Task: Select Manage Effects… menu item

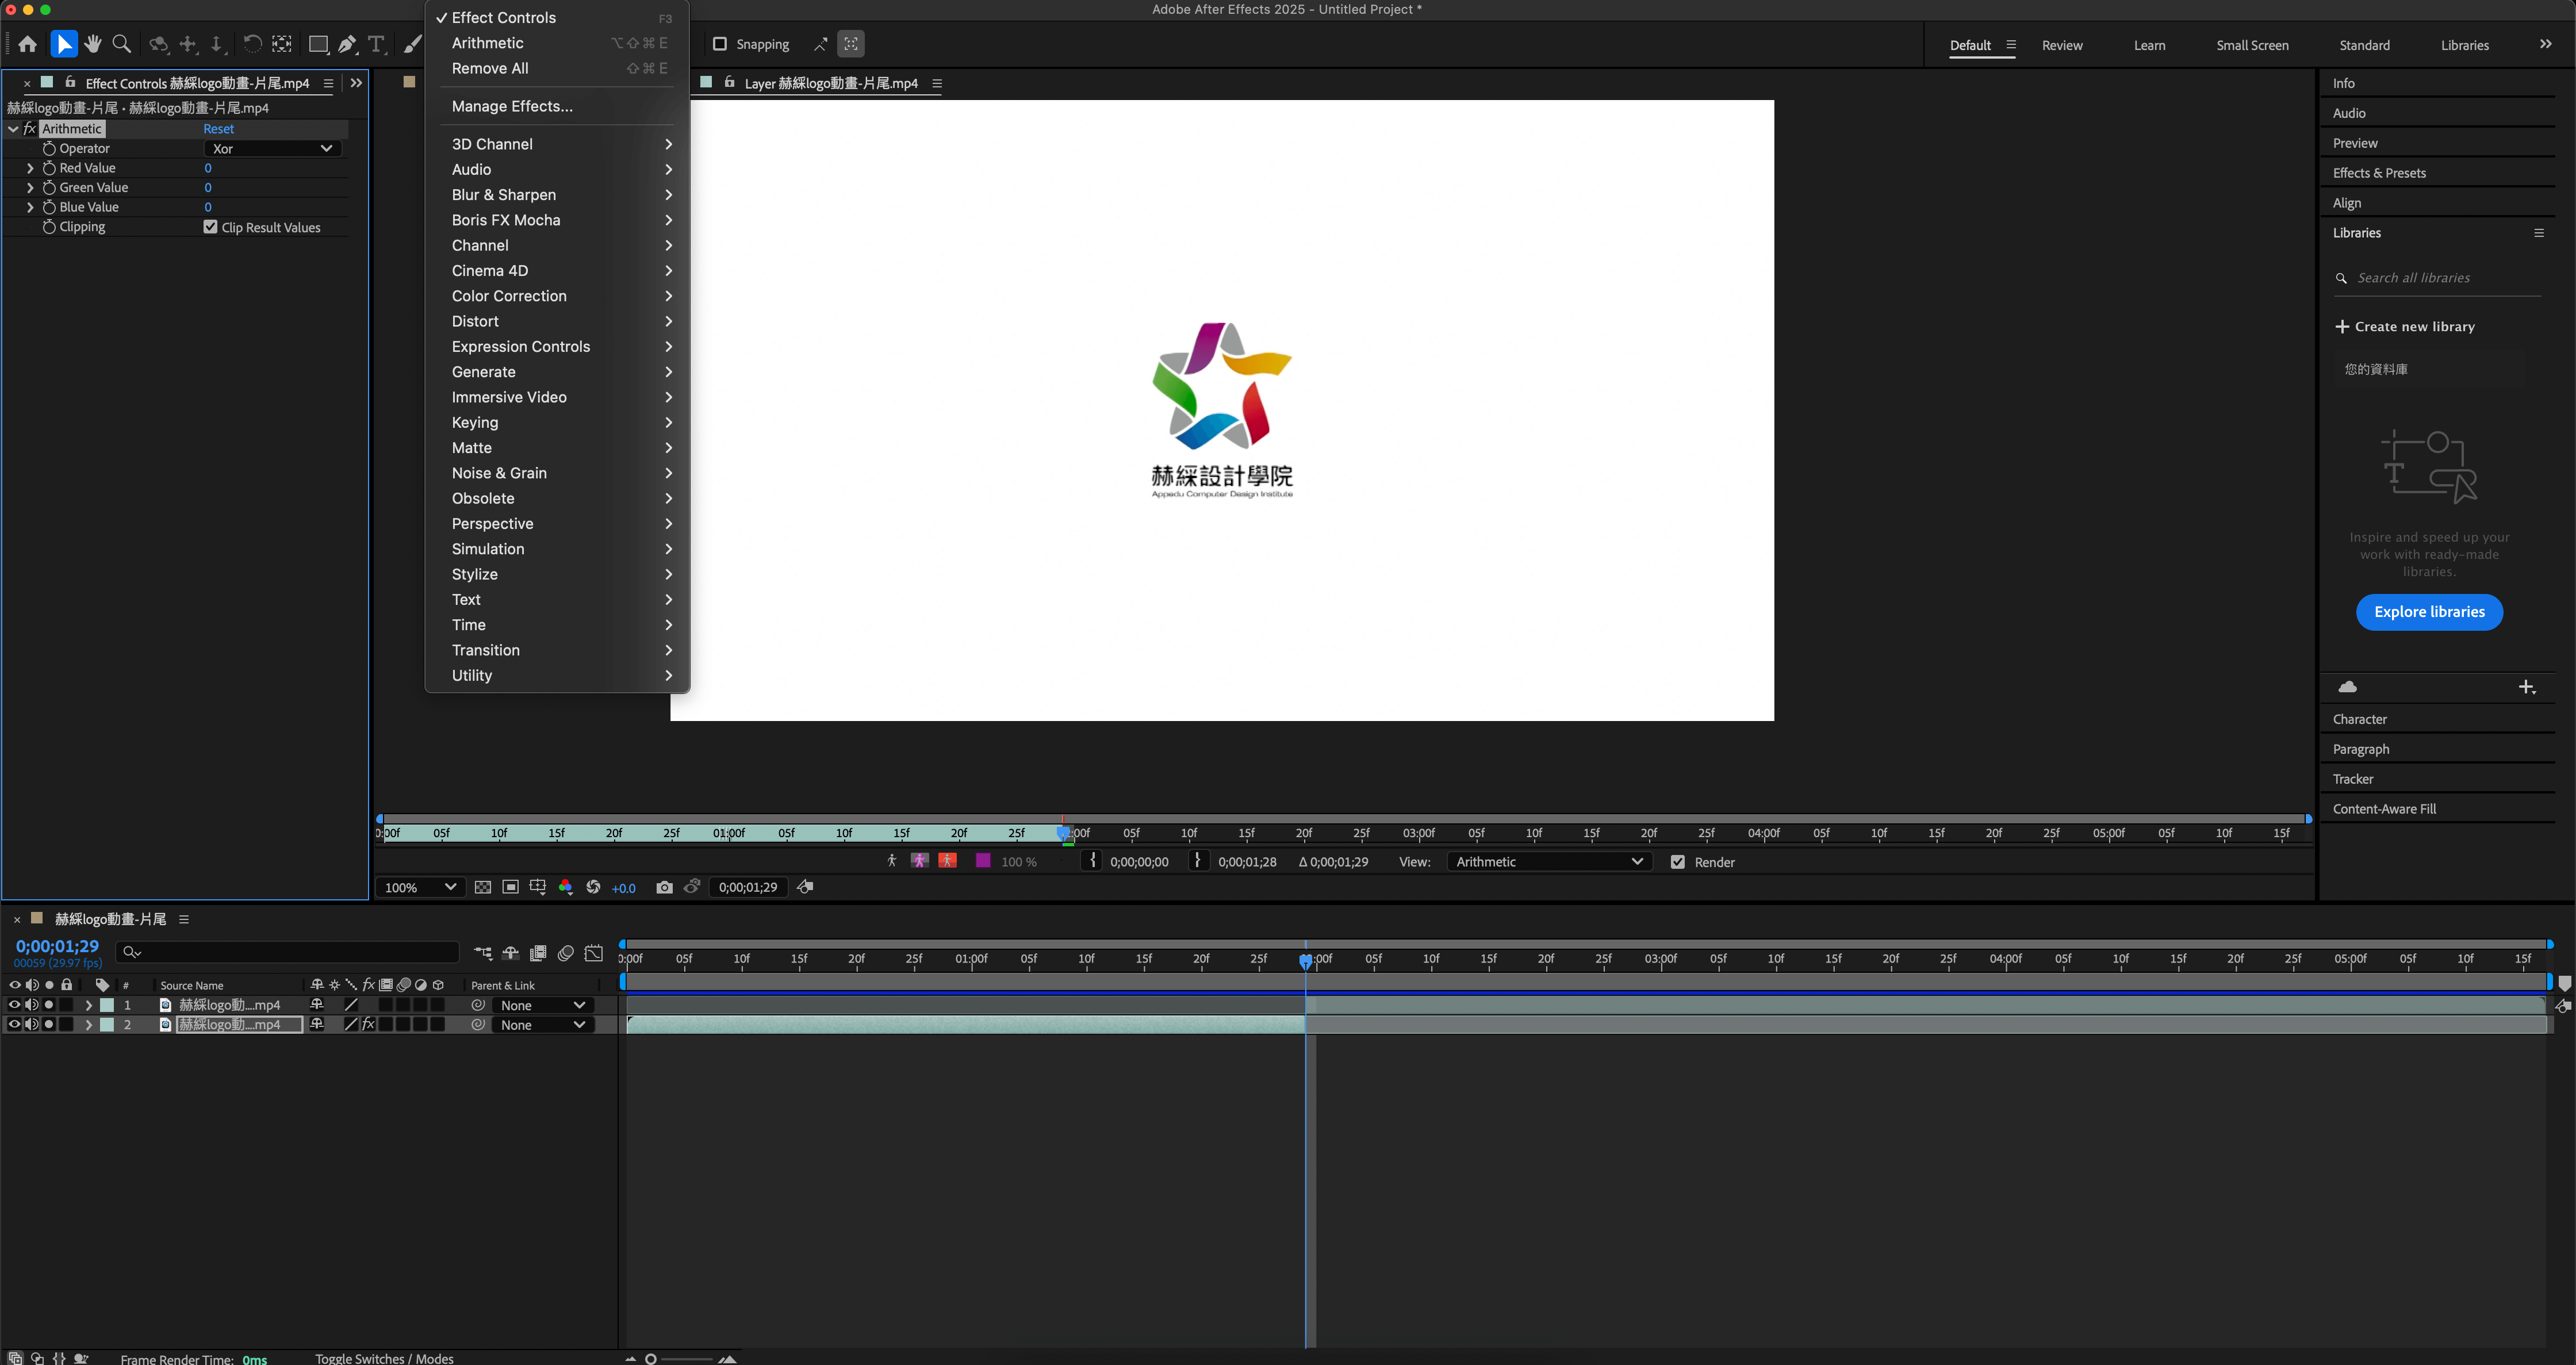Action: click(x=558, y=106)
